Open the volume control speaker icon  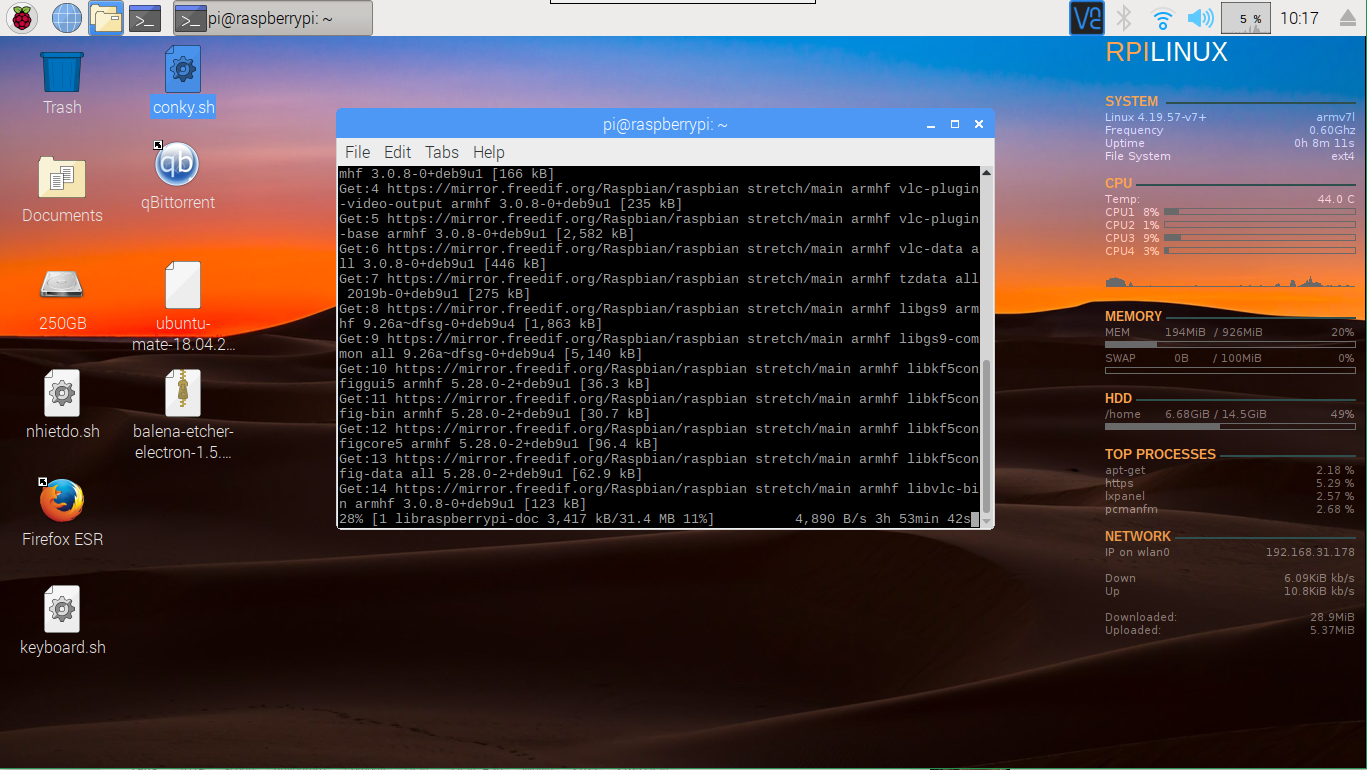point(1200,18)
